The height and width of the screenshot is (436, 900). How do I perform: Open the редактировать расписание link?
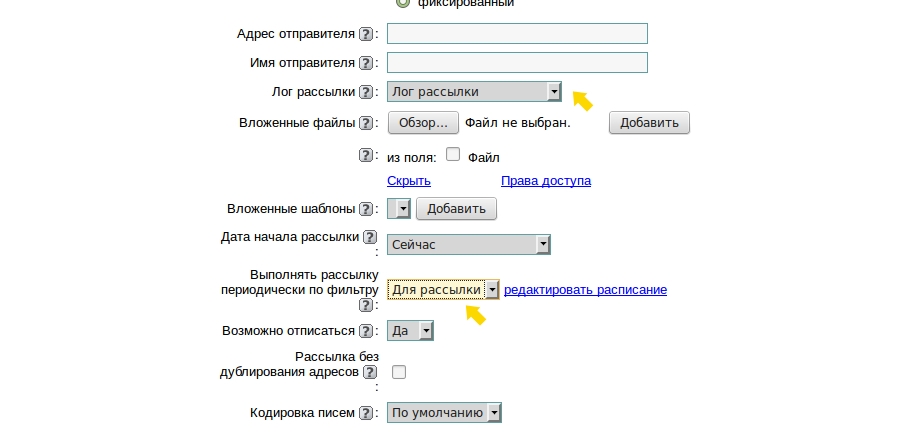point(585,290)
